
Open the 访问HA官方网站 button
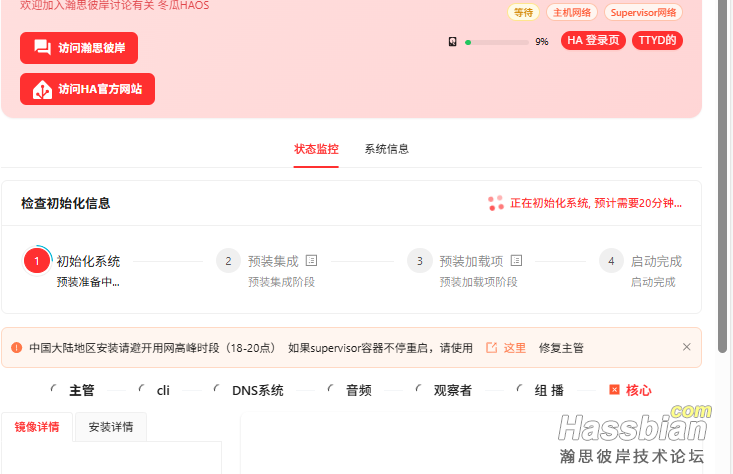coord(87,89)
